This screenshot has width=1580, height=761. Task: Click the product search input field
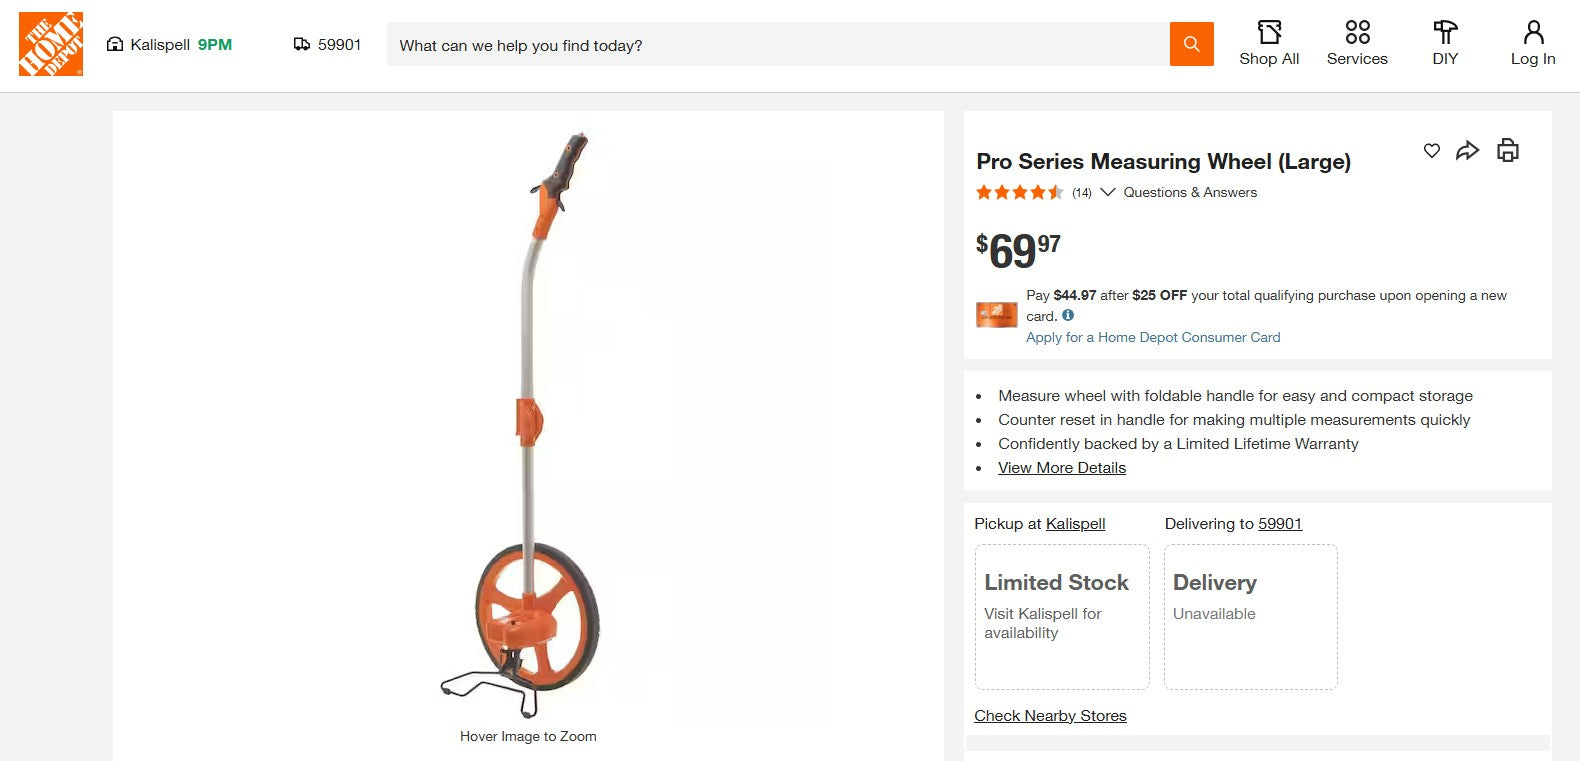click(x=780, y=44)
